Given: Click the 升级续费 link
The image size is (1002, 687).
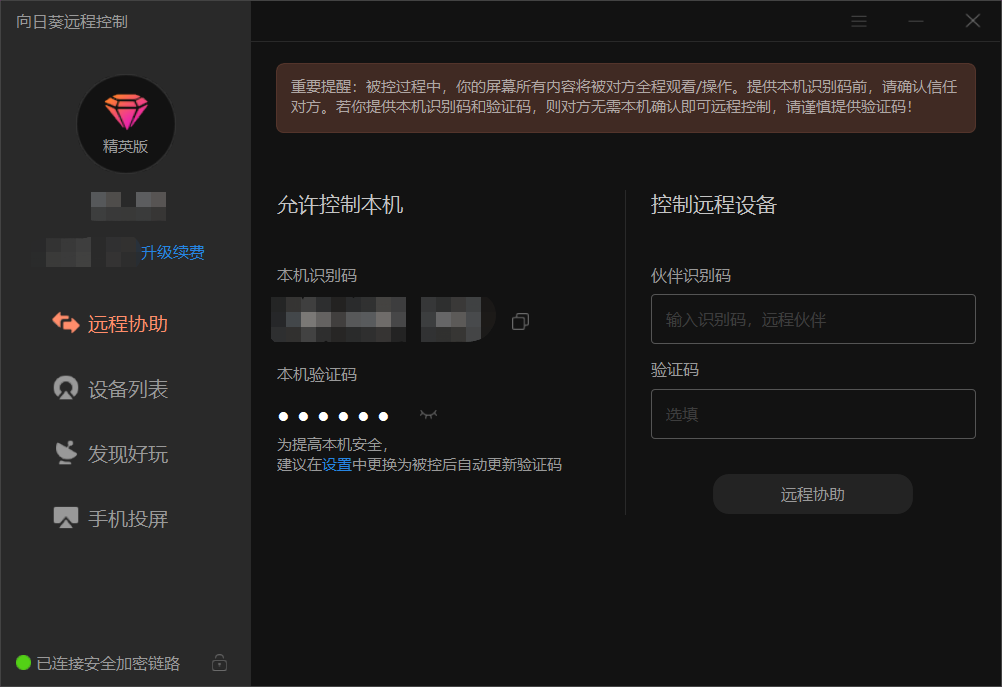Looking at the screenshot, I should pos(172,253).
